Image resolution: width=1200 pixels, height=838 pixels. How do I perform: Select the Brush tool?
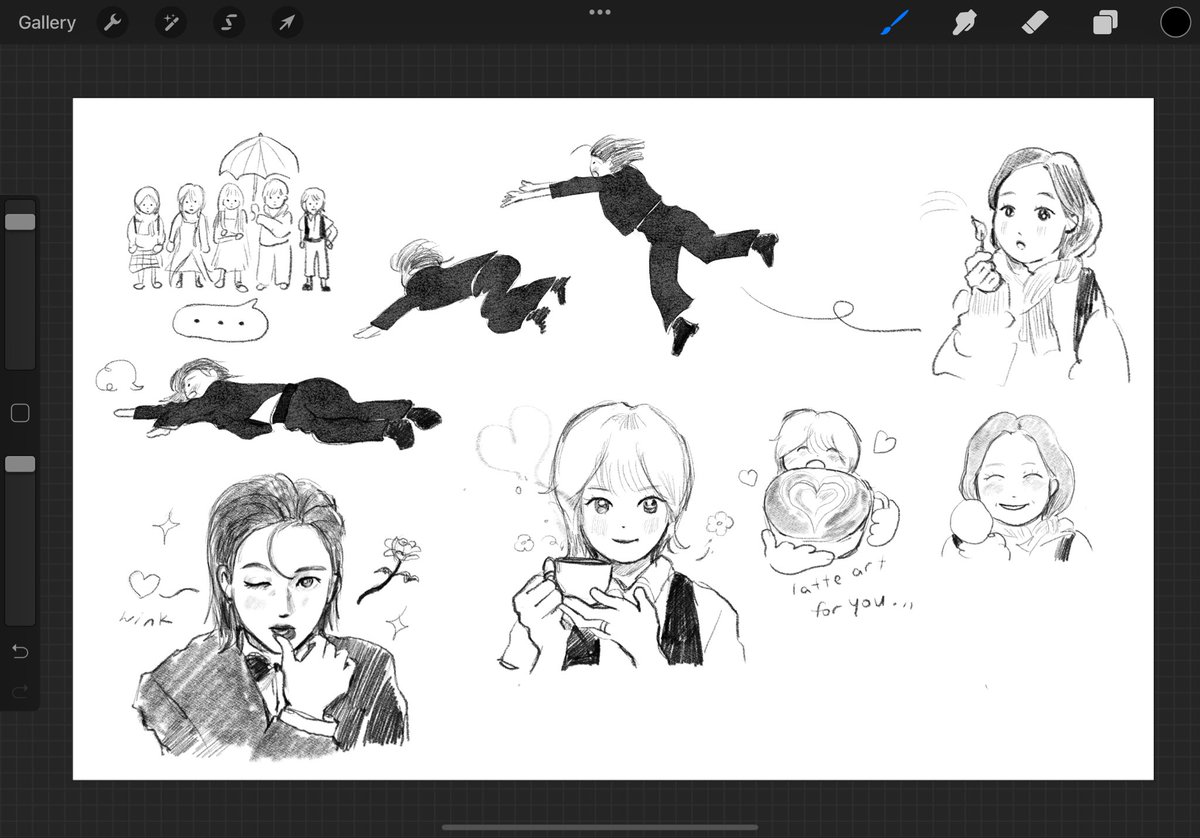[x=894, y=22]
